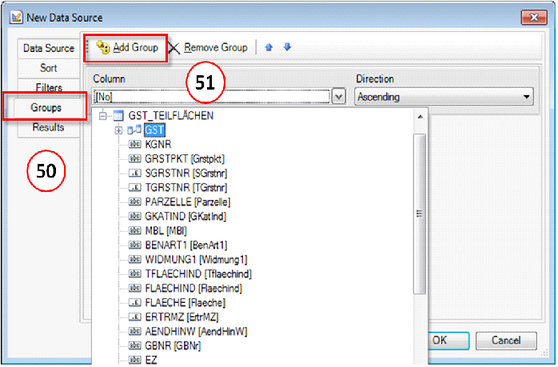The height and width of the screenshot is (367, 558).
Task: Open the Results tab
Action: tap(48, 127)
